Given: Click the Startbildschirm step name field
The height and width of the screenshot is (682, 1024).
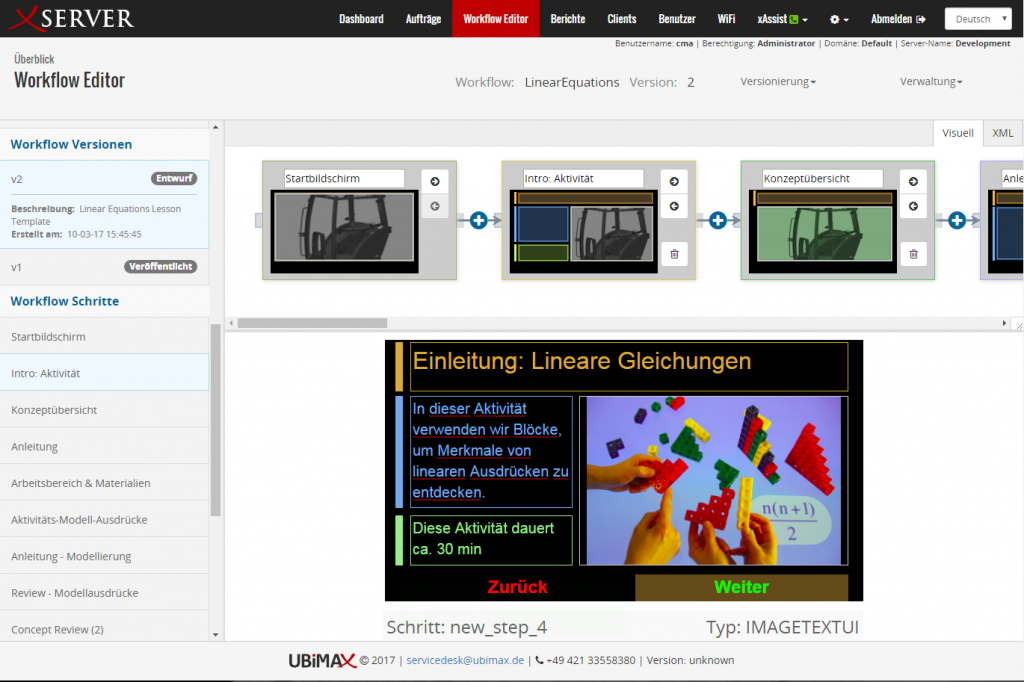Looking at the screenshot, I should (344, 178).
